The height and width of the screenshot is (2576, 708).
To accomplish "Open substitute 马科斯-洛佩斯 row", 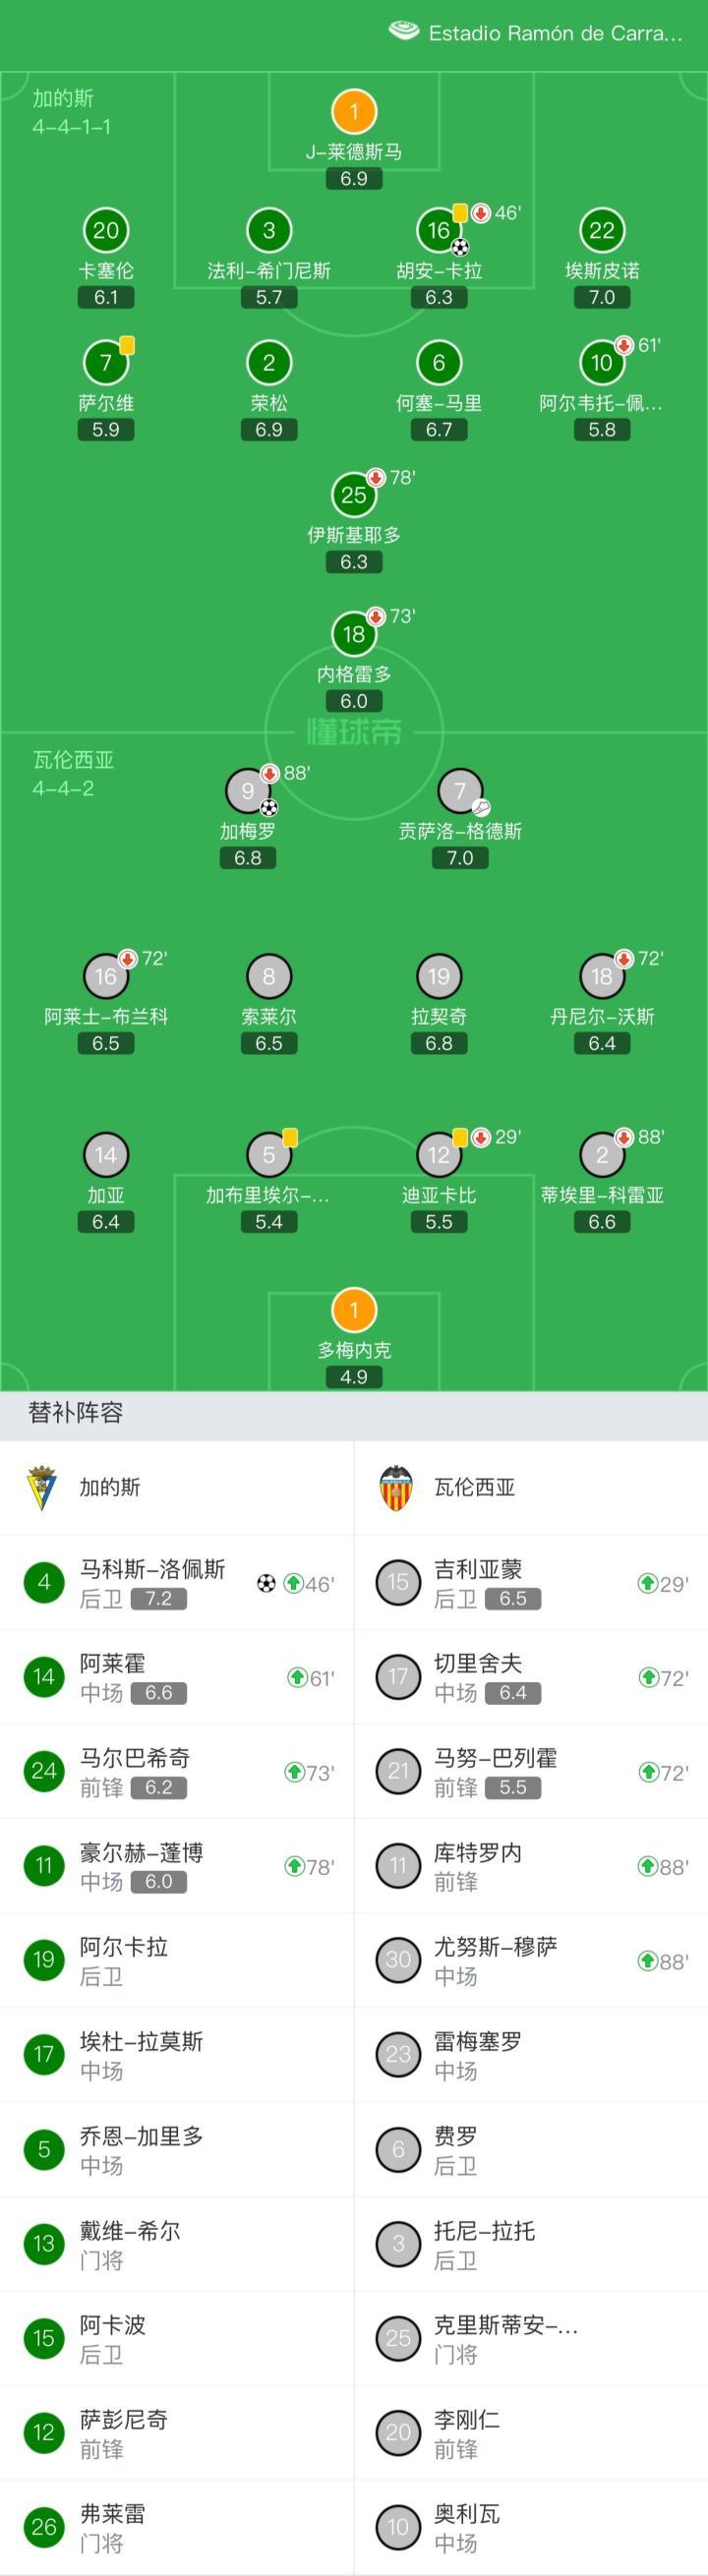I will (177, 1583).
